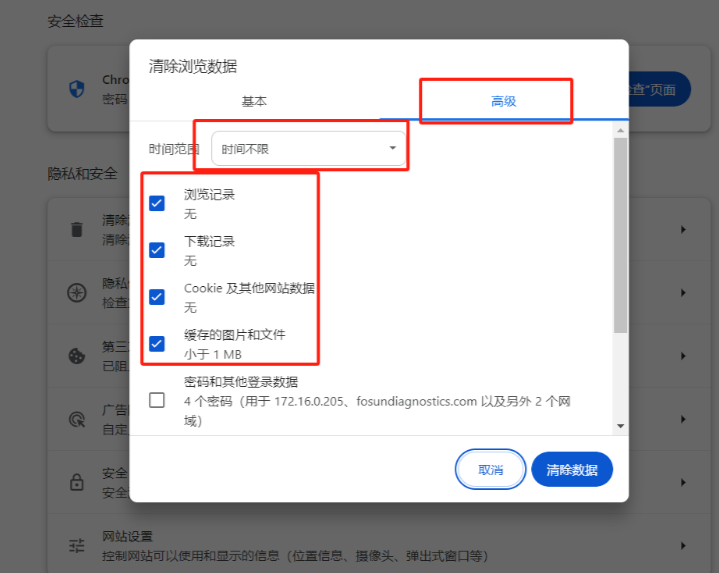Expand the privacy guide row arrow
Viewport: 719px width, 573px height.
click(683, 292)
